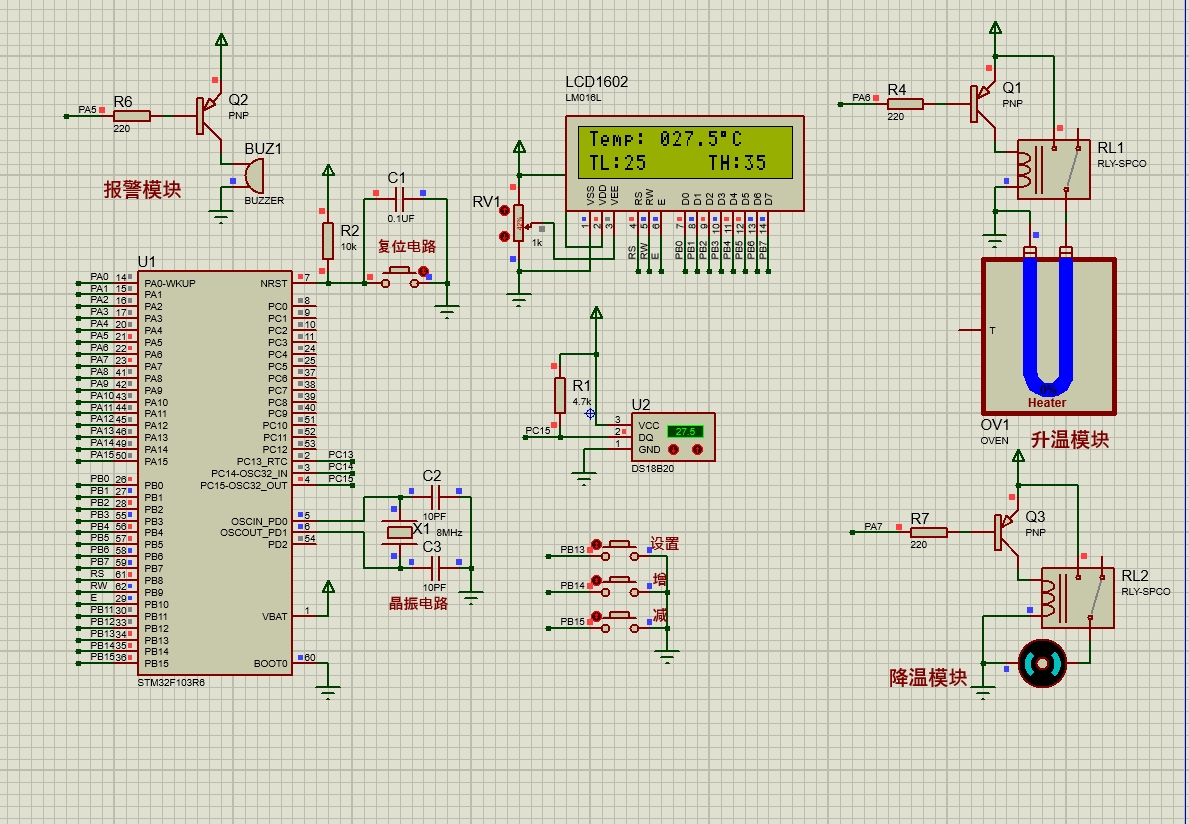Select resistor R7 near PA7
This screenshot has width=1189, height=824.
929,532
